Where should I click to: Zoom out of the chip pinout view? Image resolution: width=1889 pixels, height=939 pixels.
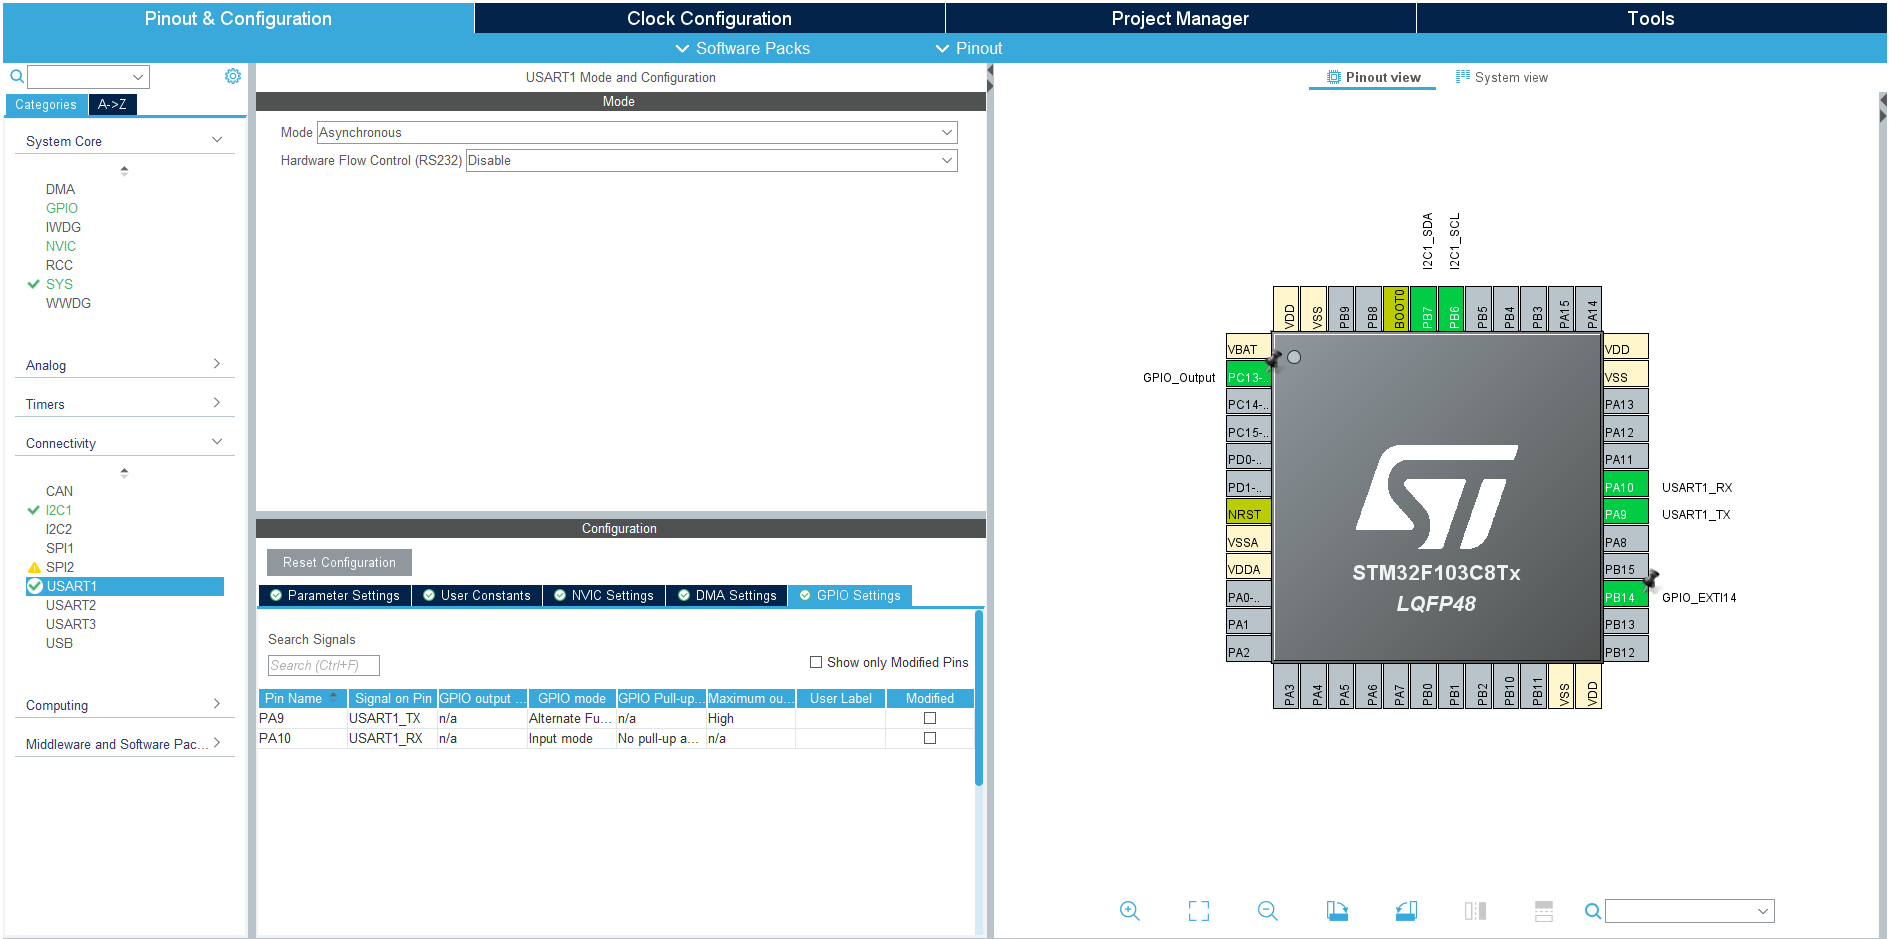(x=1267, y=911)
